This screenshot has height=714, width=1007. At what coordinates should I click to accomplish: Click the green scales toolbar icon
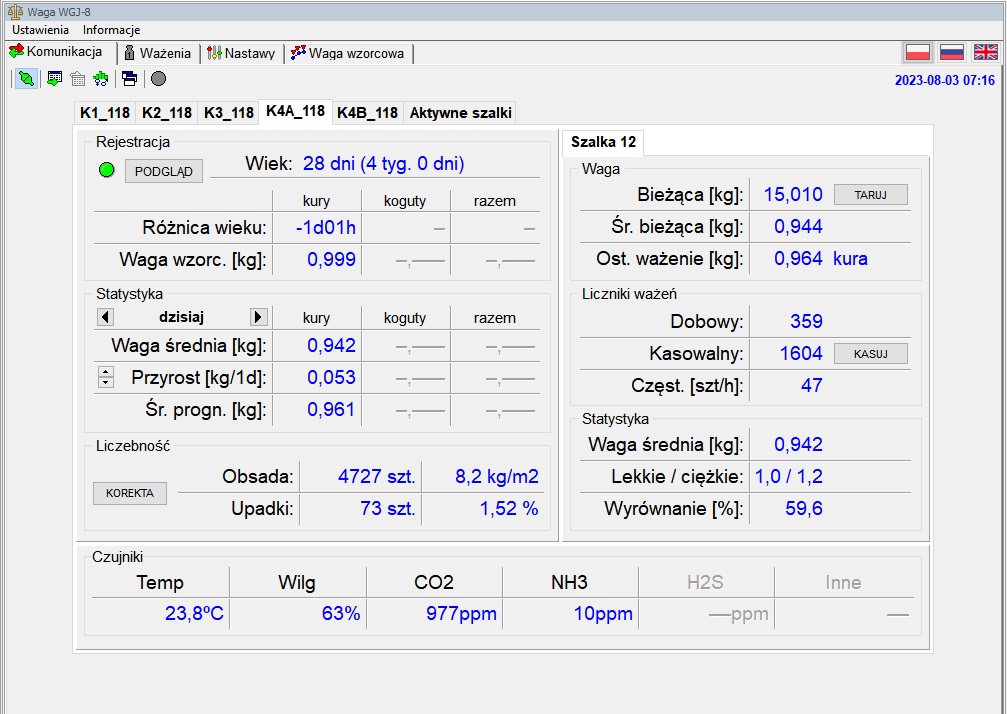101,78
